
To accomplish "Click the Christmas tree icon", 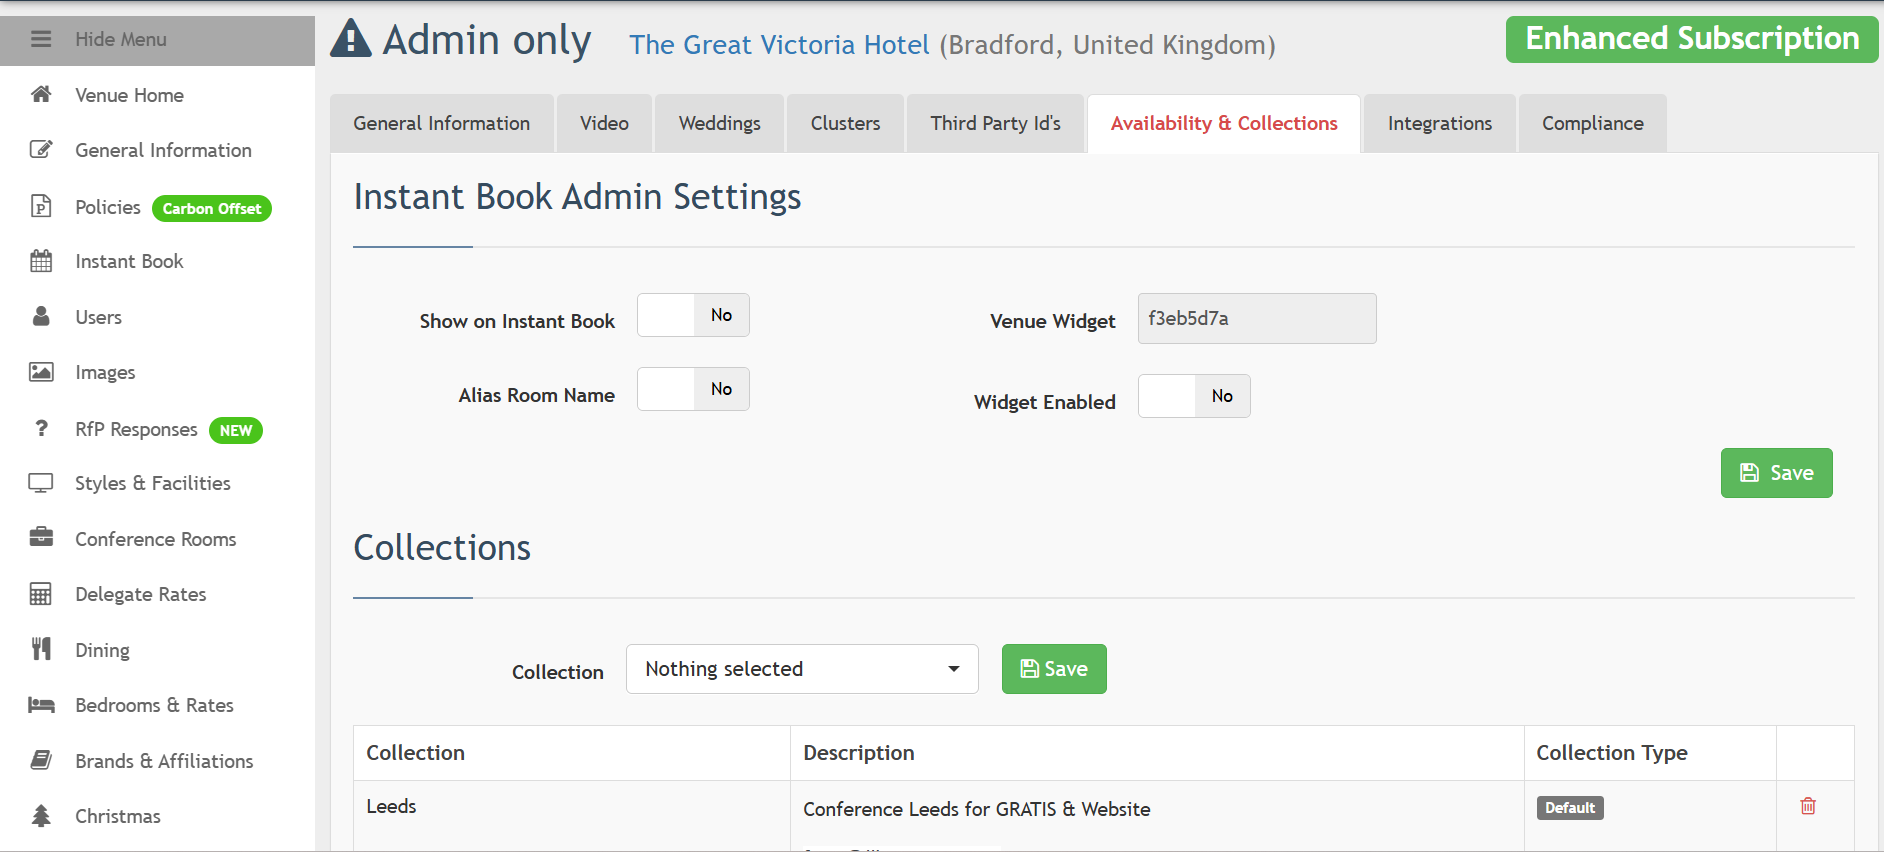I will pos(41,816).
